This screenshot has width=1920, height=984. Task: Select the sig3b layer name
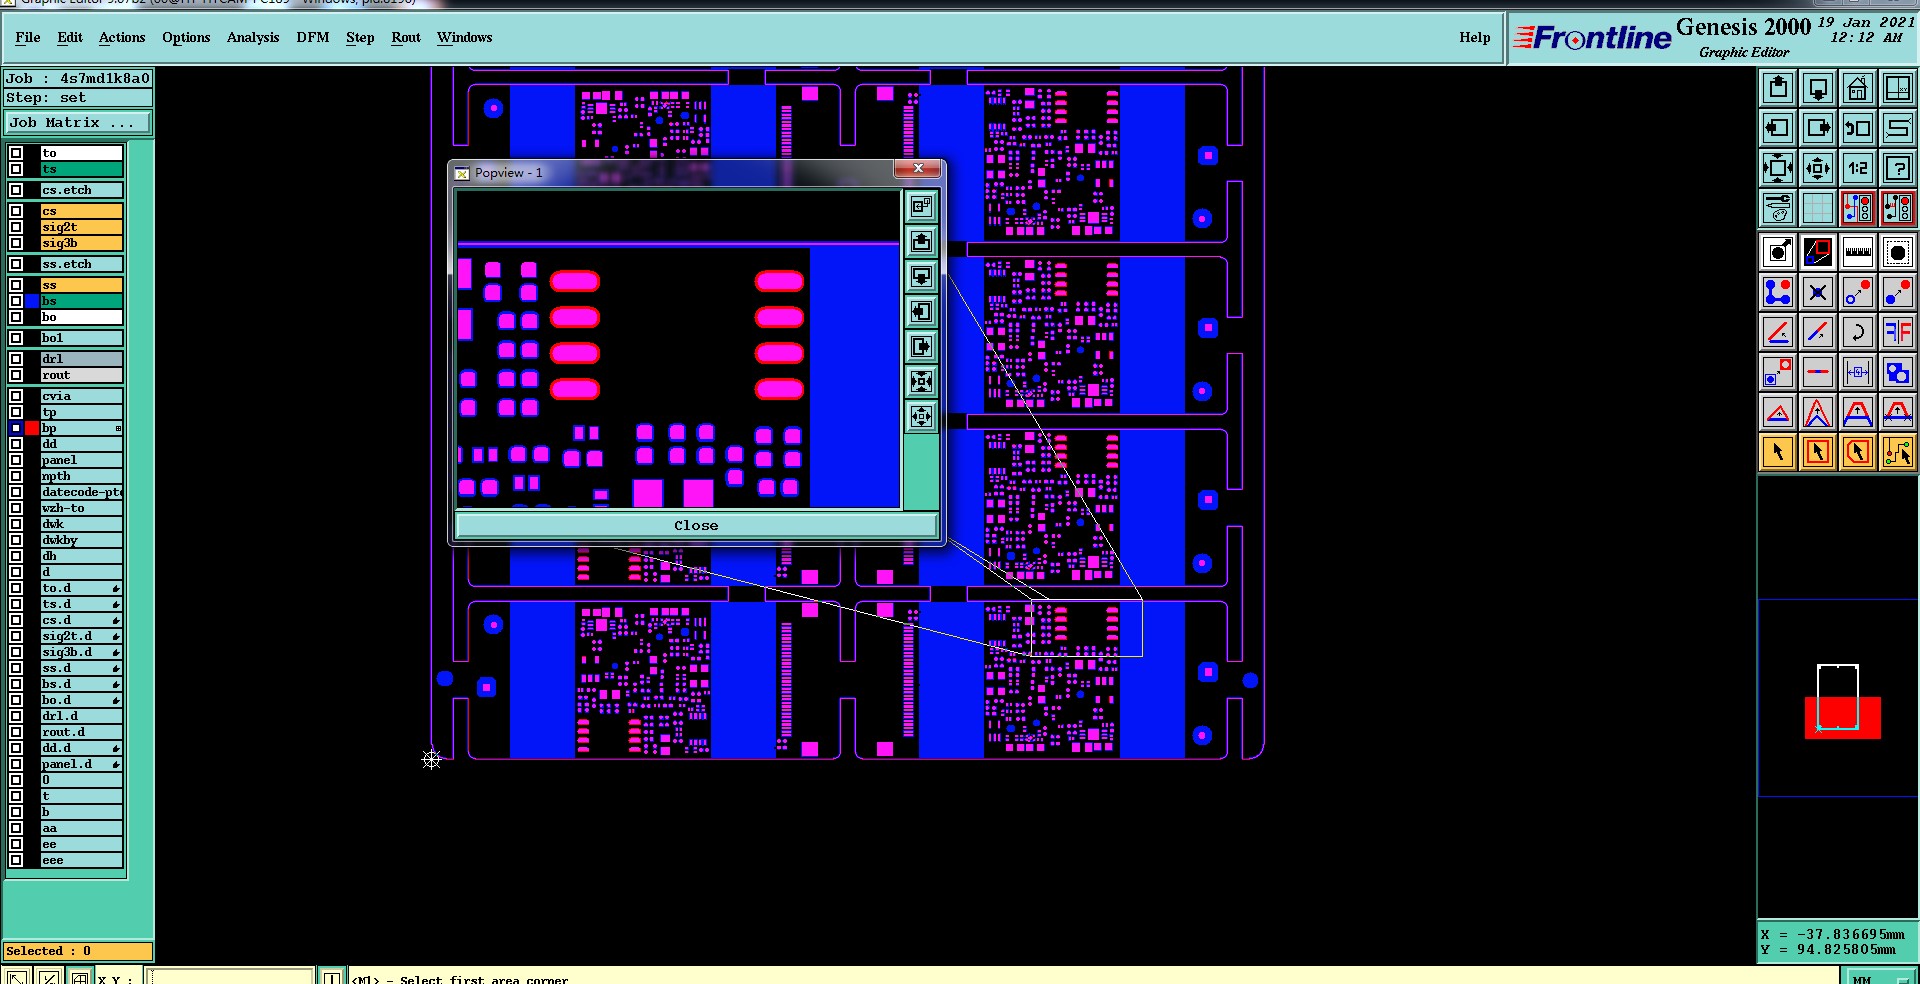pos(81,243)
